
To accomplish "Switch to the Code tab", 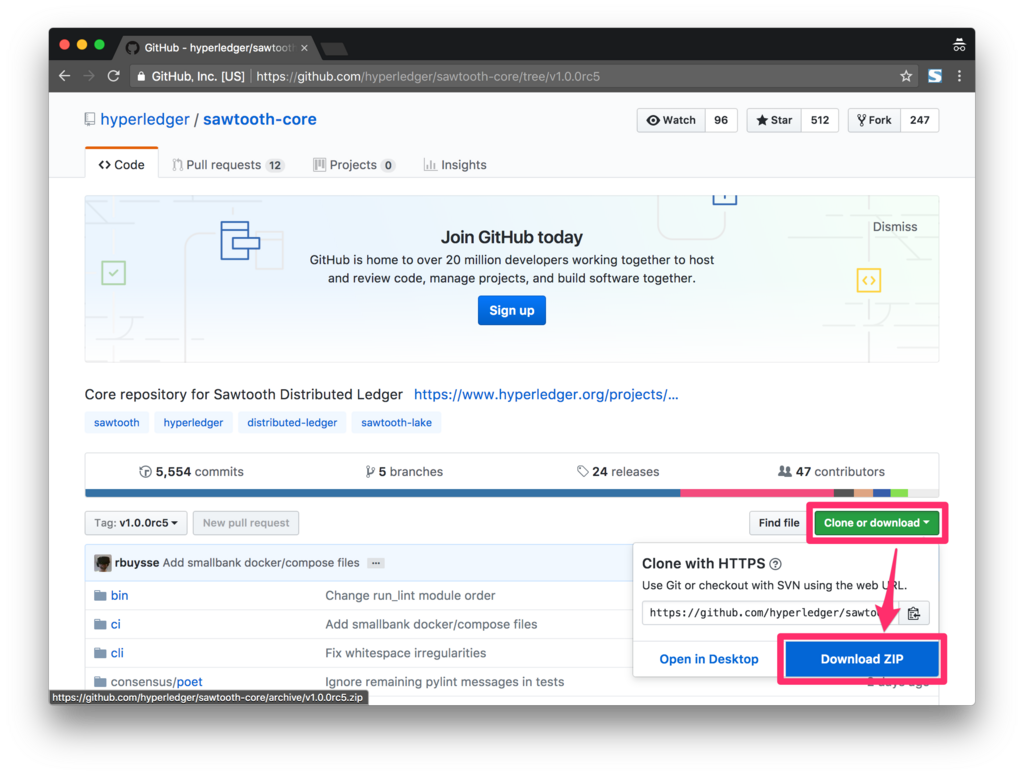I will 121,165.
